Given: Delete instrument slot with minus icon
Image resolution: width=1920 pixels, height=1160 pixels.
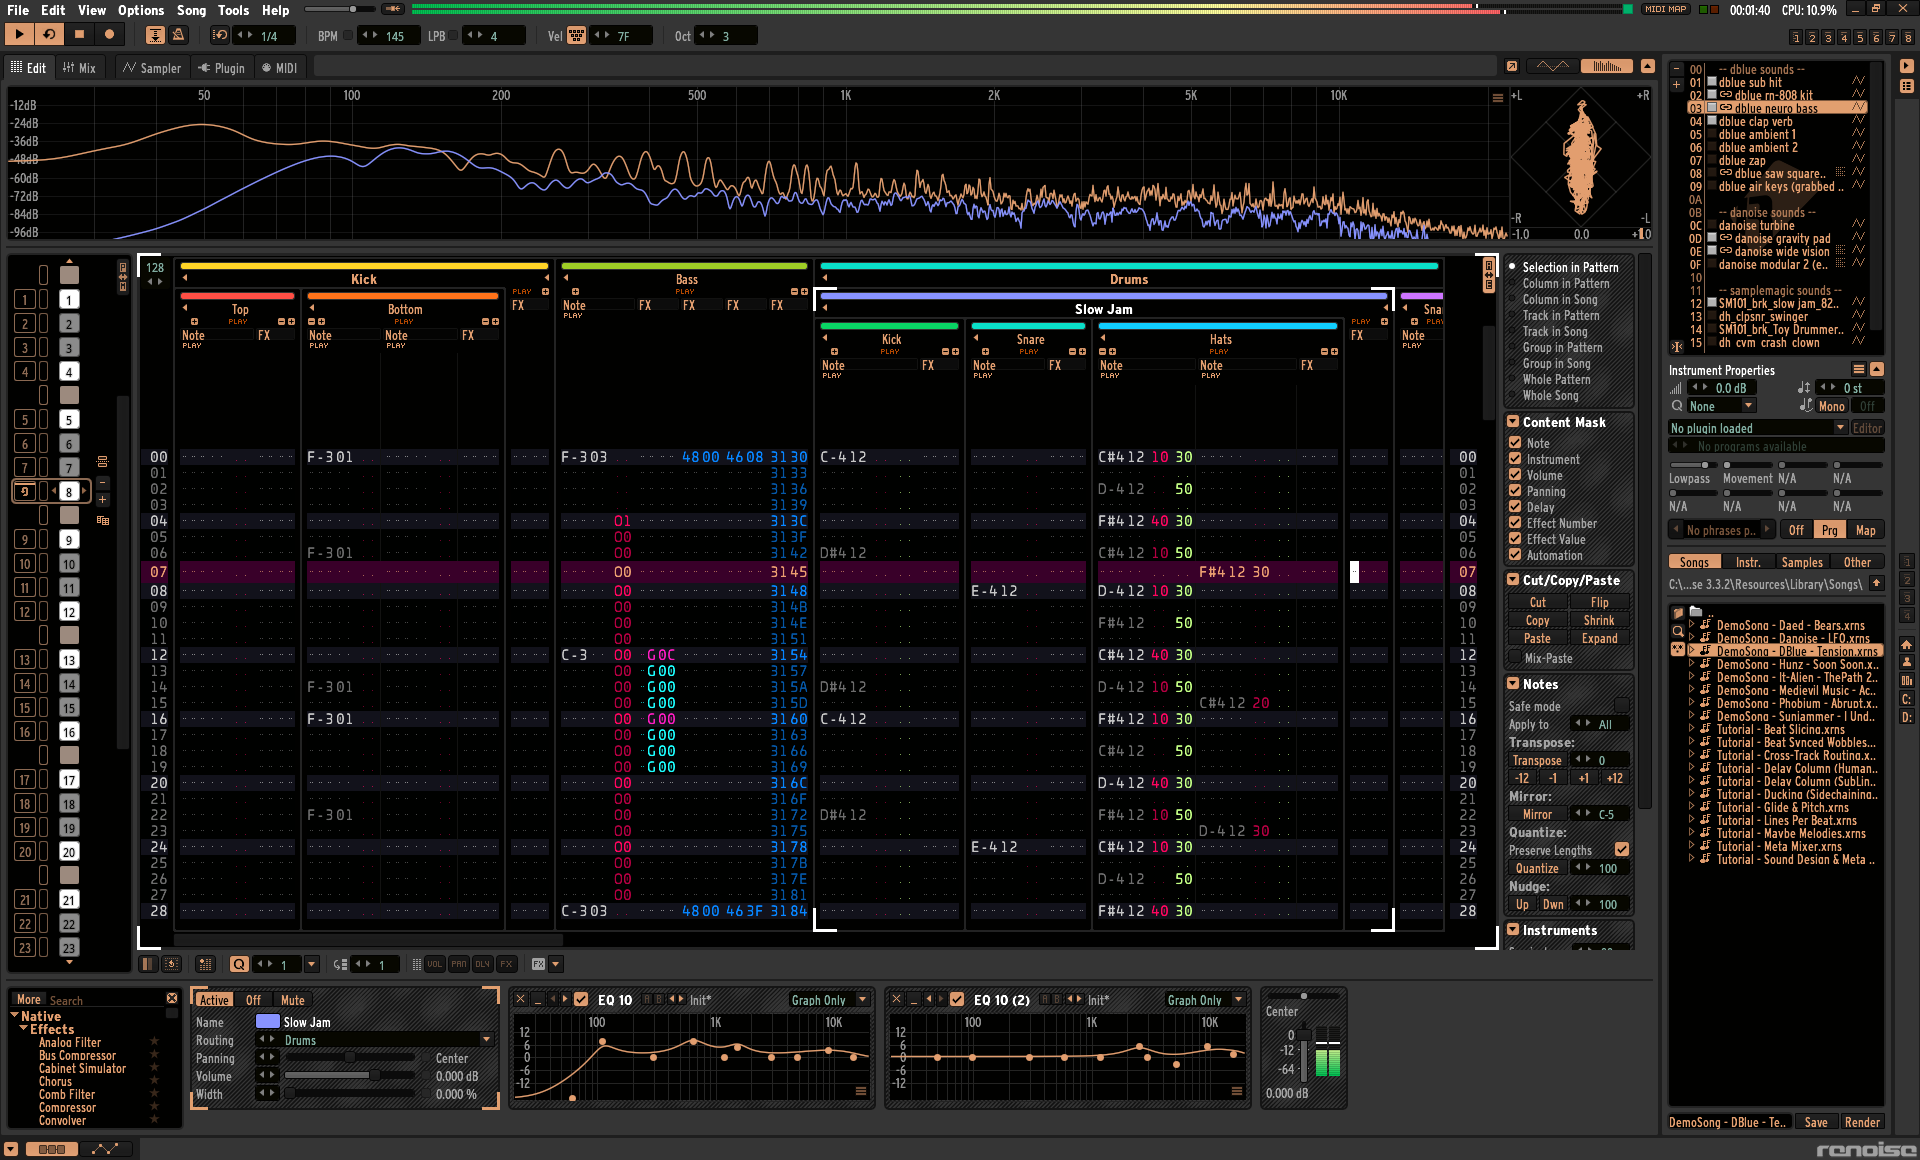Looking at the screenshot, I should [1676, 70].
